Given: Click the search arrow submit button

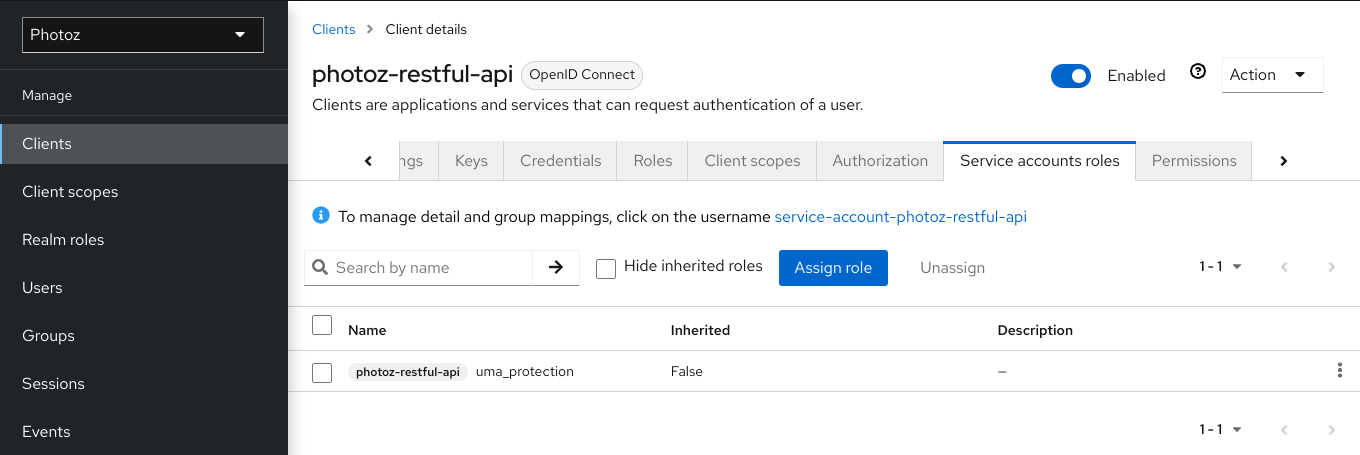Looking at the screenshot, I should tap(556, 267).
